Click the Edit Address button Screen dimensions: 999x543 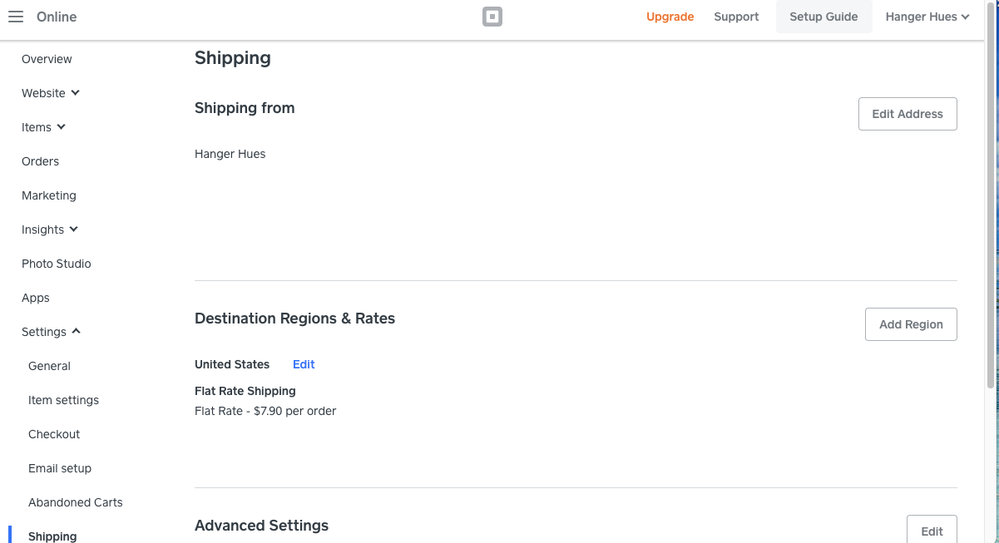tap(907, 114)
